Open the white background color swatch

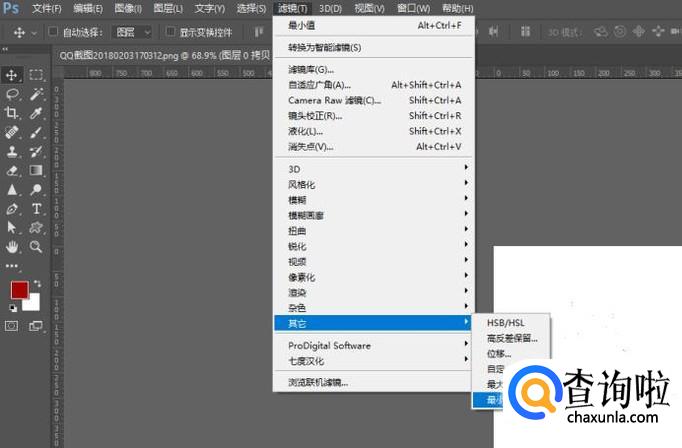pyautogui.click(x=34, y=305)
